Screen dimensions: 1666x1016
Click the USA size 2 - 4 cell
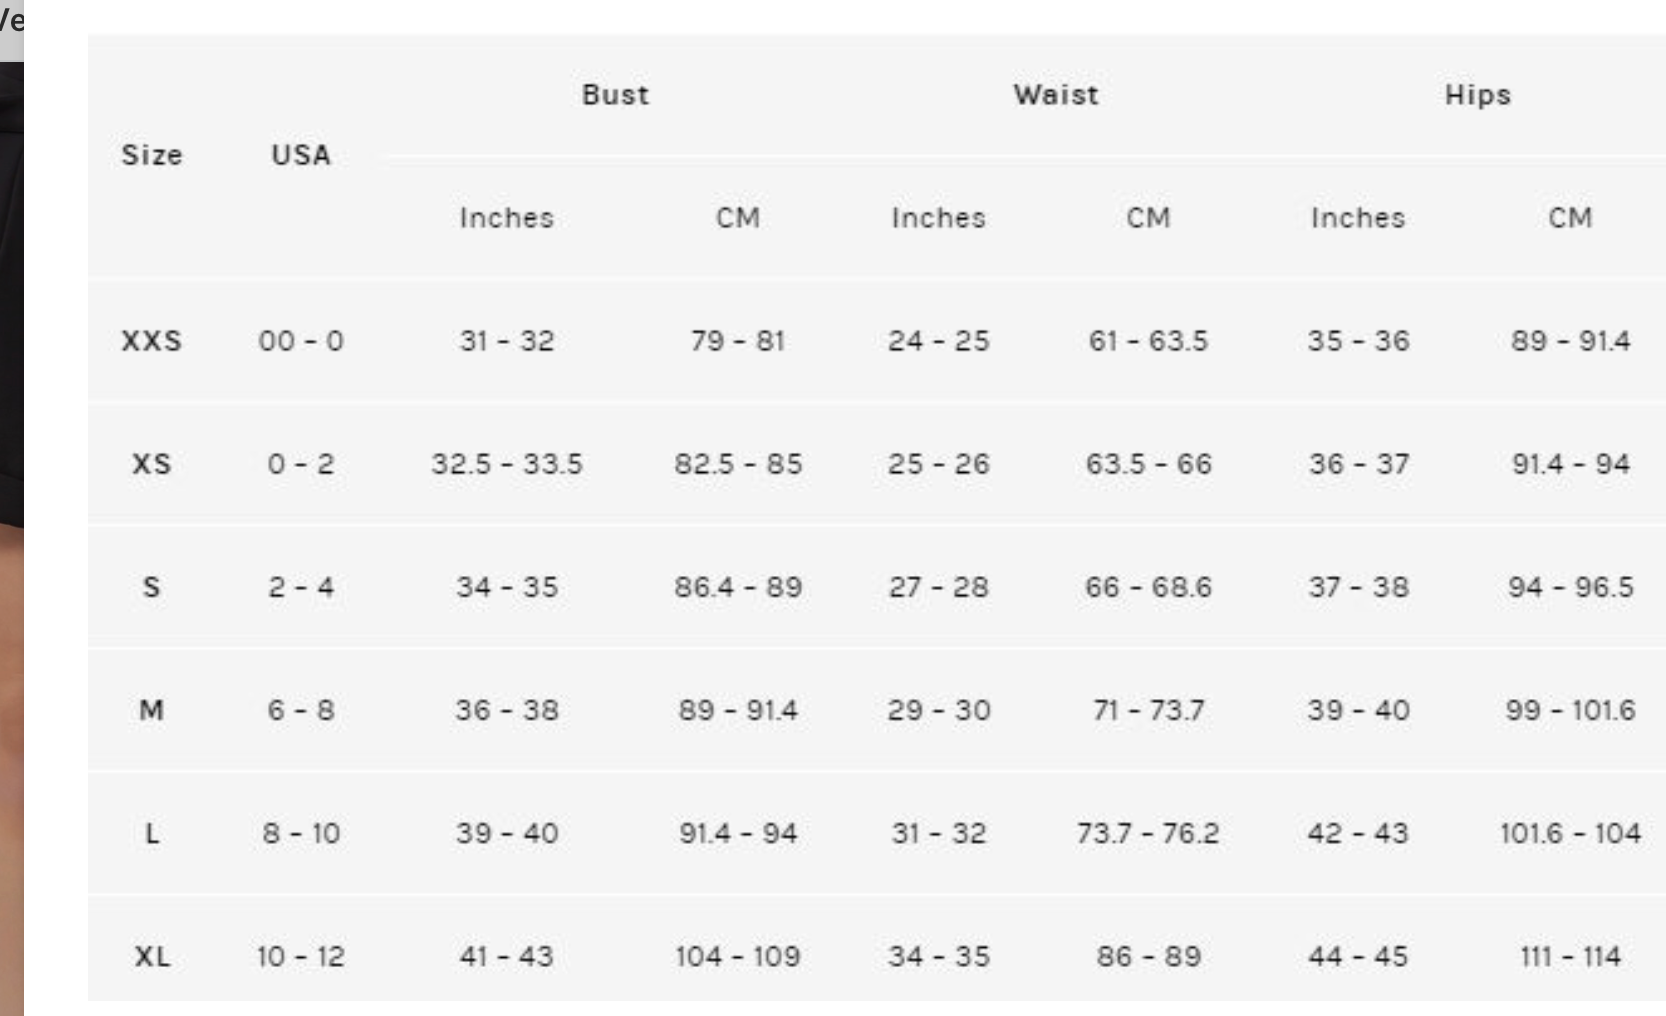[x=301, y=587]
